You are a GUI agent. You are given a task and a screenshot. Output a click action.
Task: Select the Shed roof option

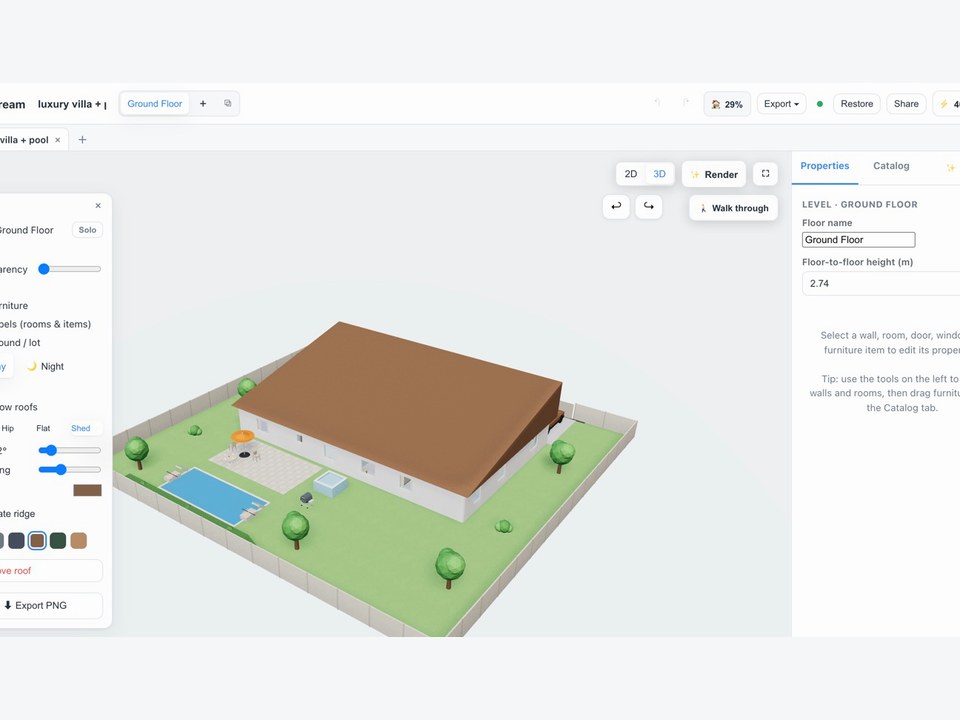pos(80,428)
